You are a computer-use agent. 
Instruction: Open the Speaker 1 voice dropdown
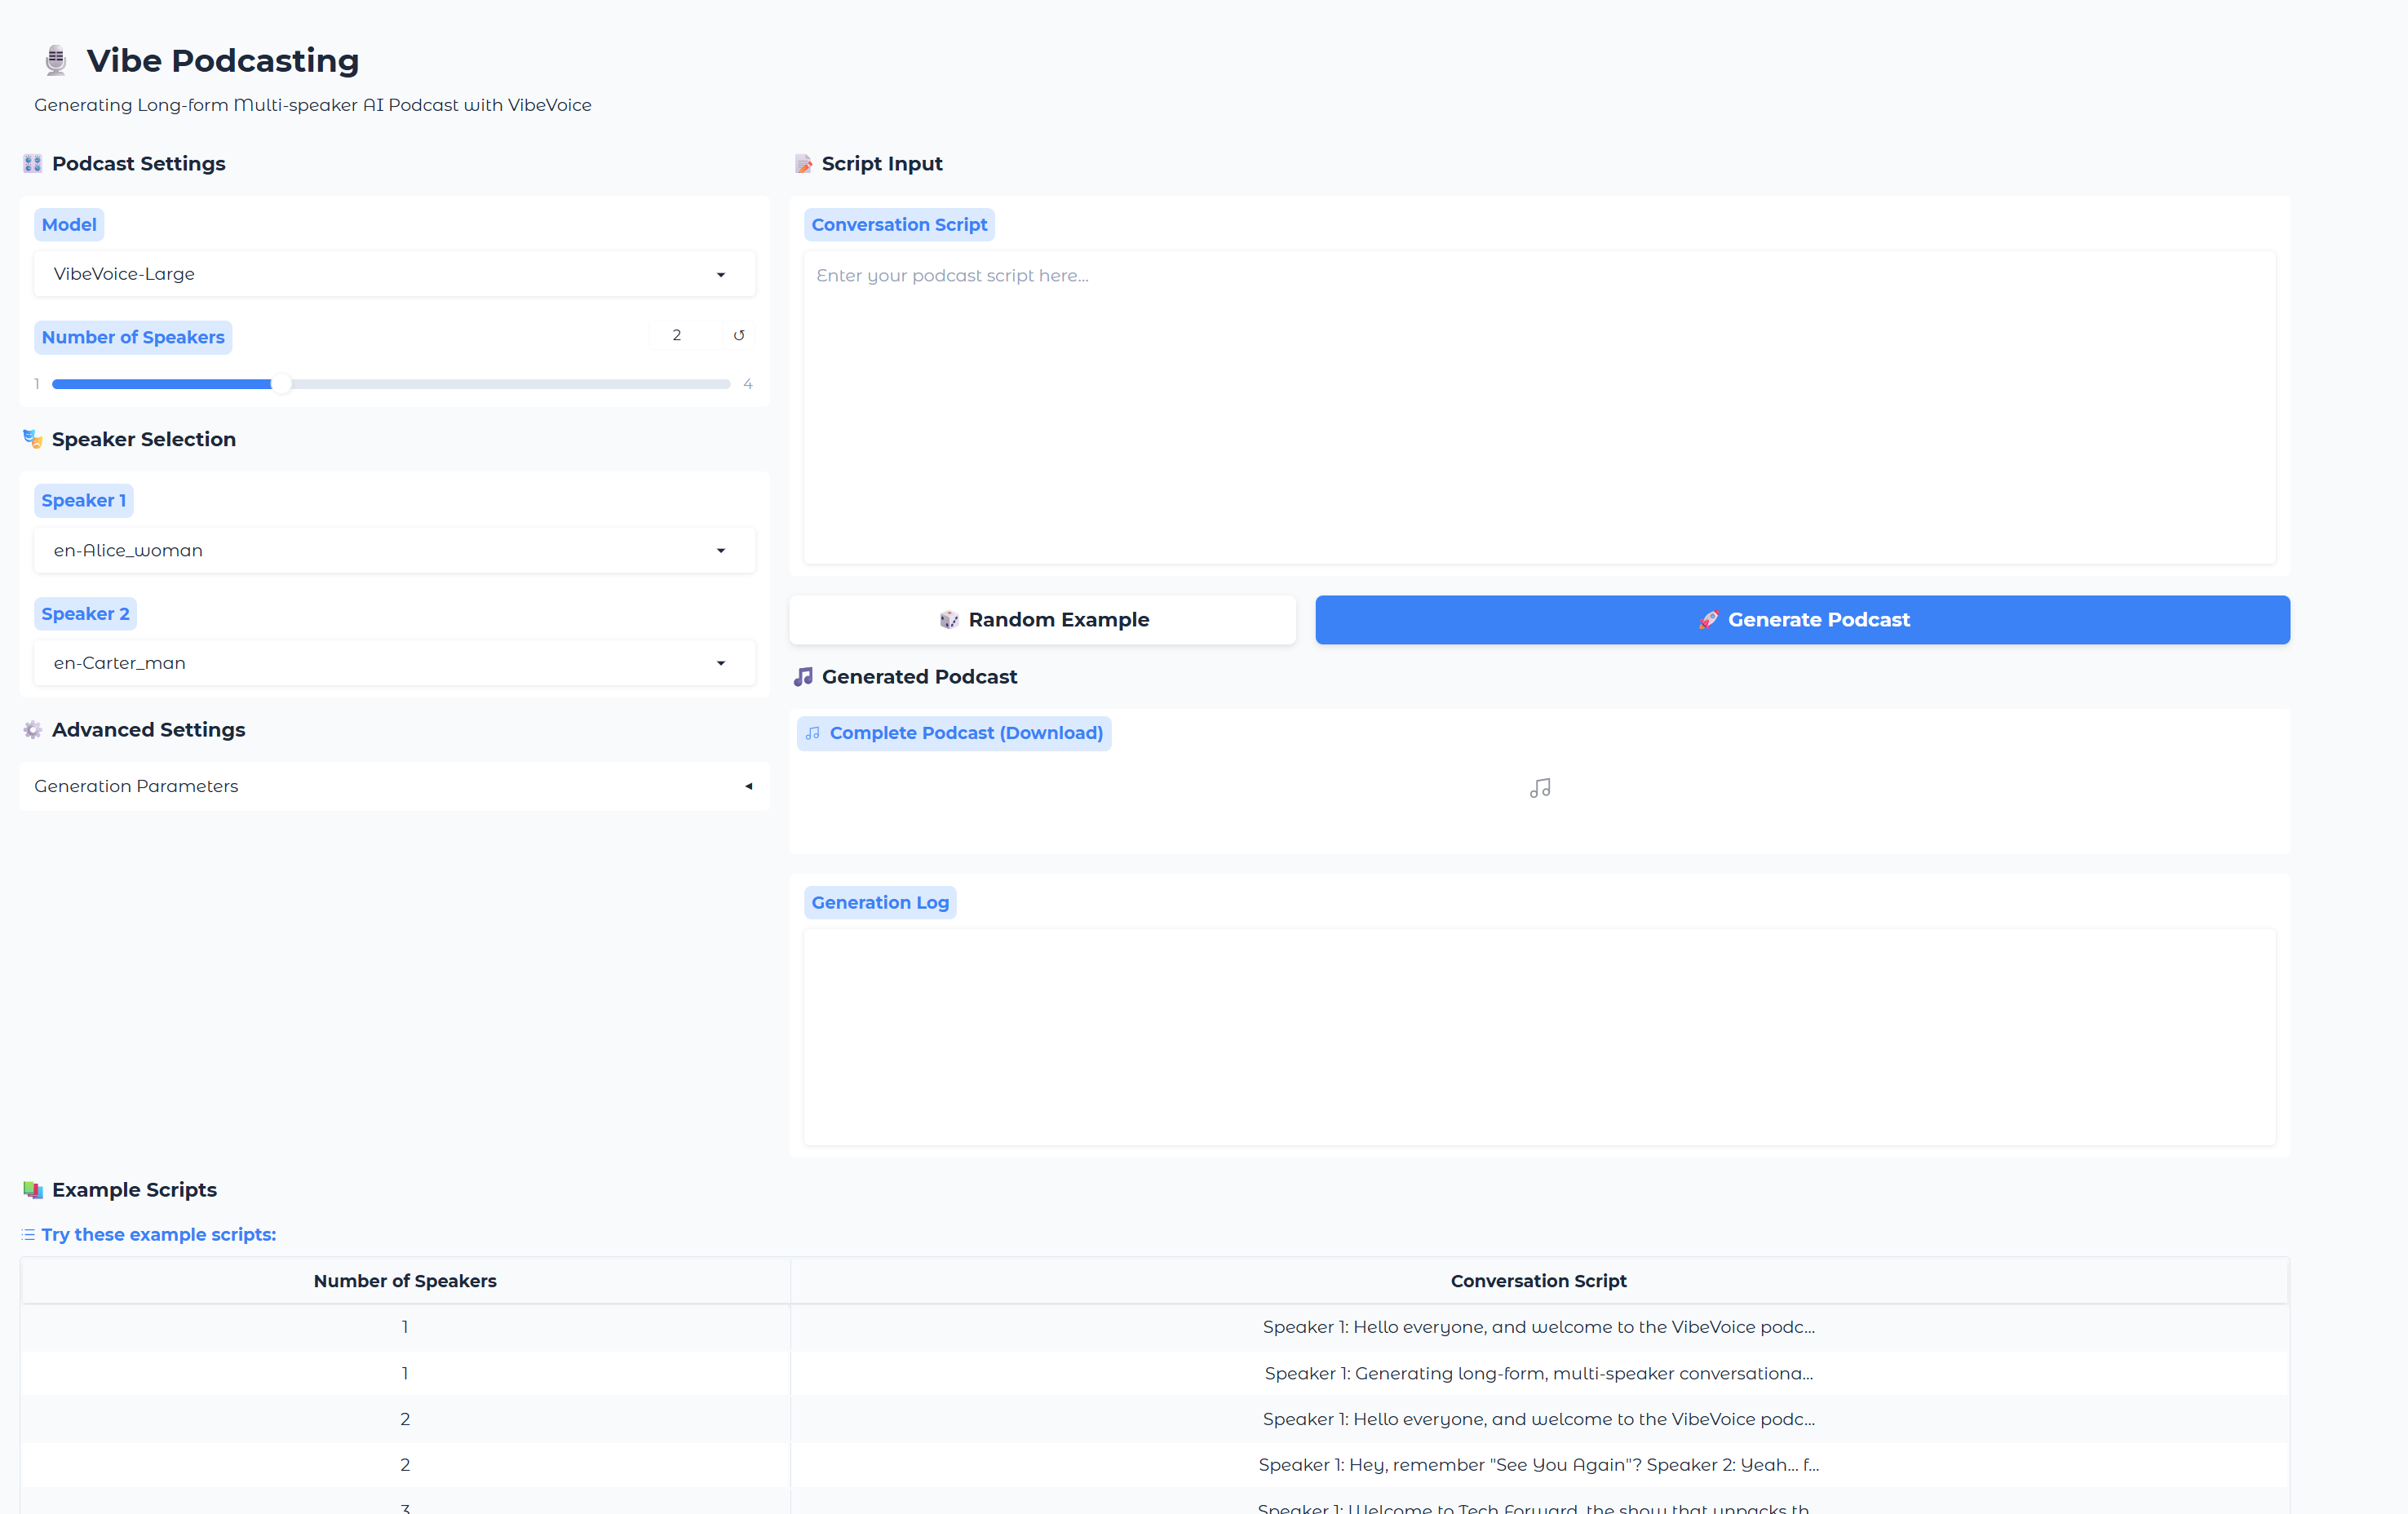click(394, 550)
